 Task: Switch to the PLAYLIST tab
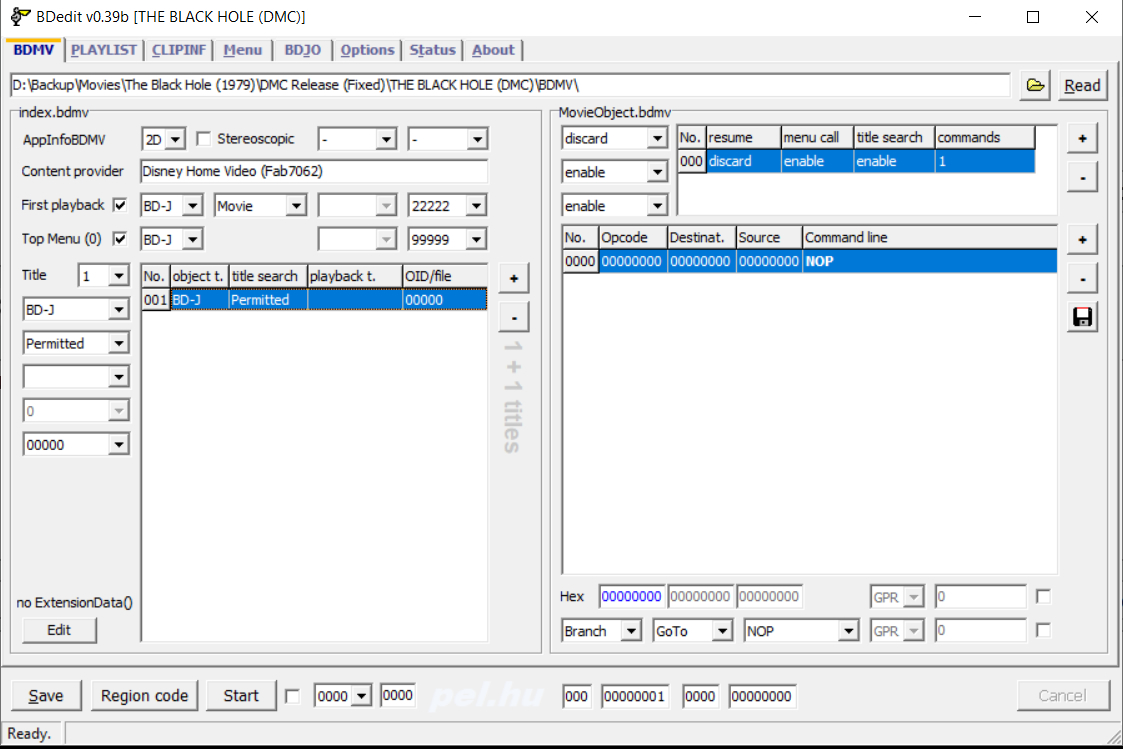coord(105,50)
